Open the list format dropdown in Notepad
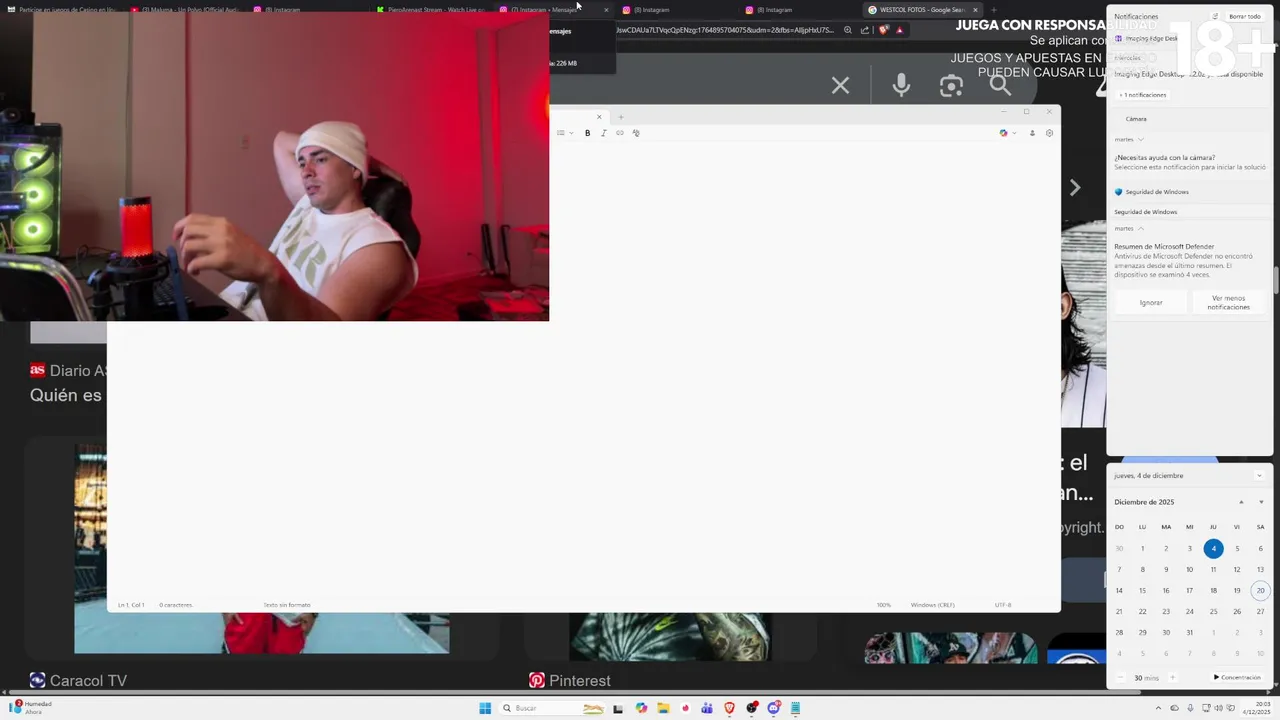Viewport: 1280px width, 720px height. pos(564,133)
